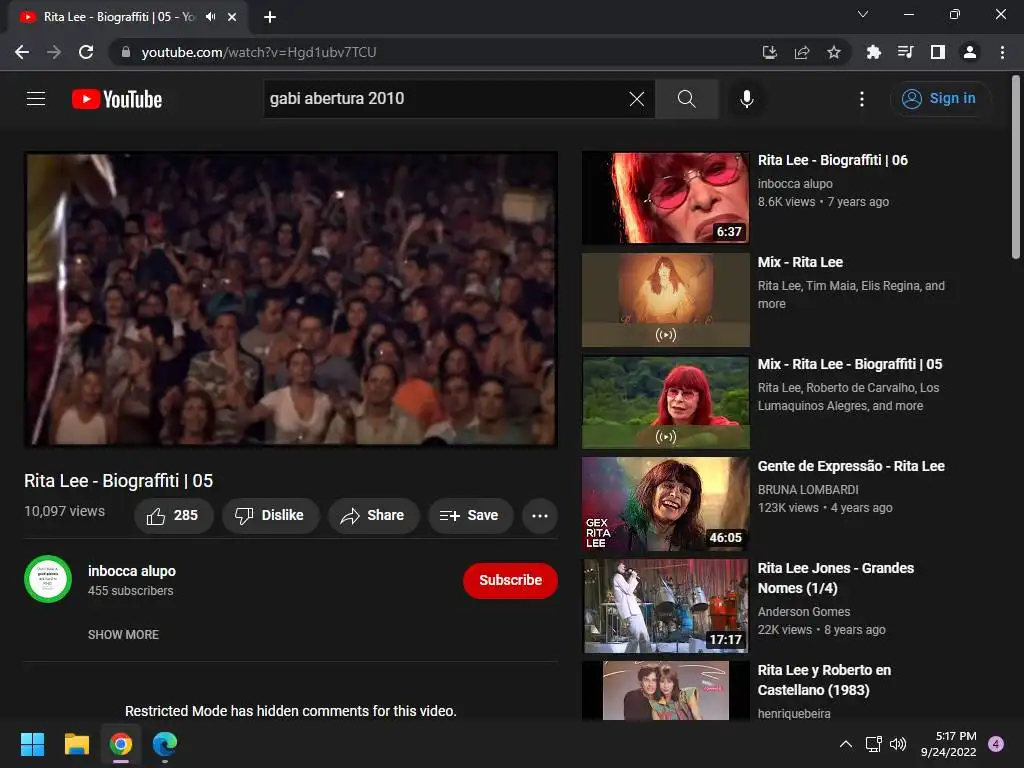This screenshot has height=768, width=1024.
Task: Reload the page
Action: [x=86, y=52]
